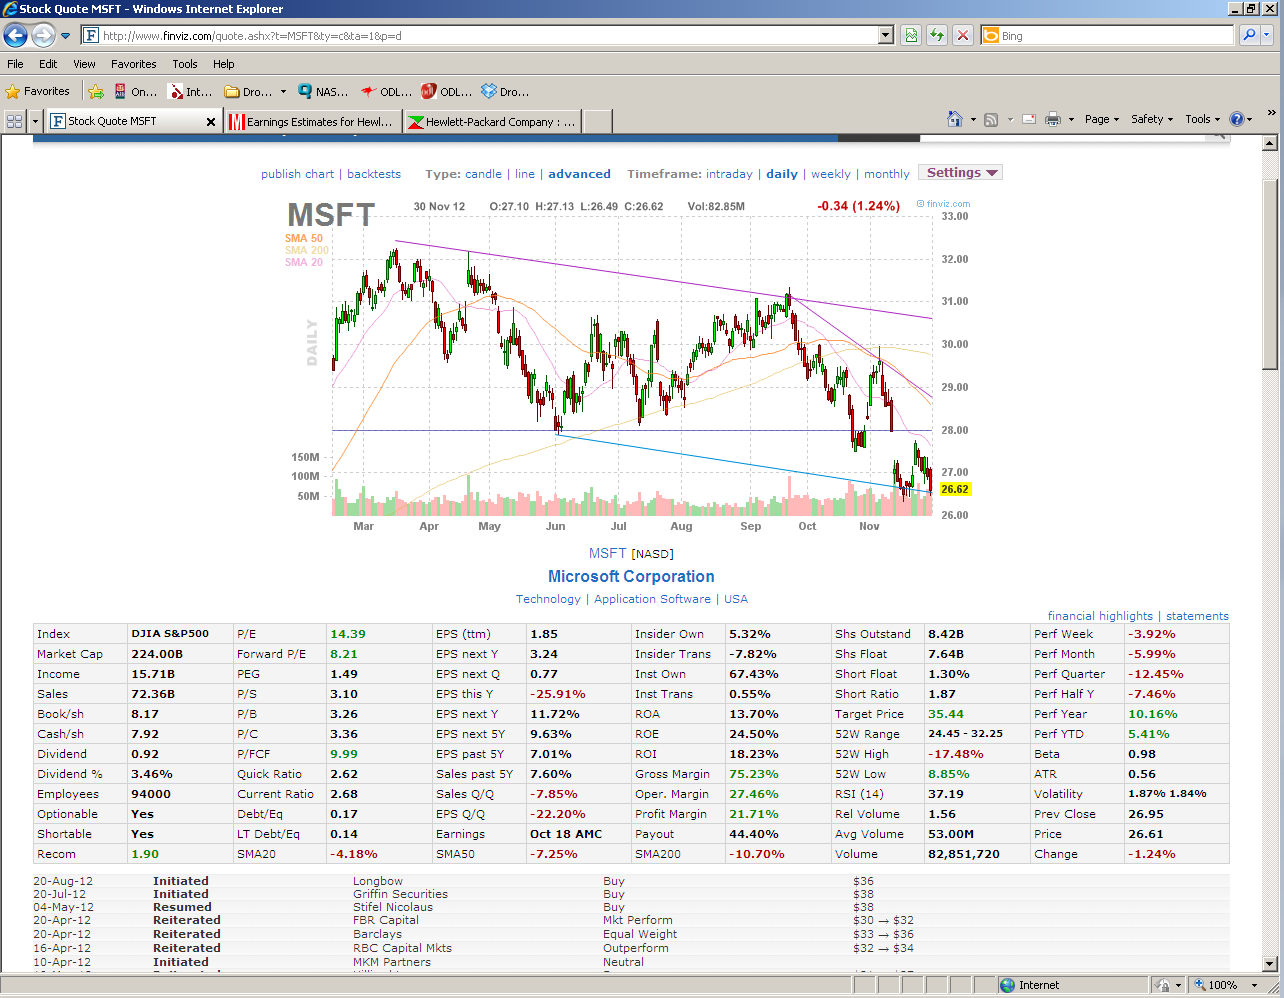The width and height of the screenshot is (1284, 998).
Task: Select the 'monthly' timeframe
Action: [x=887, y=174]
